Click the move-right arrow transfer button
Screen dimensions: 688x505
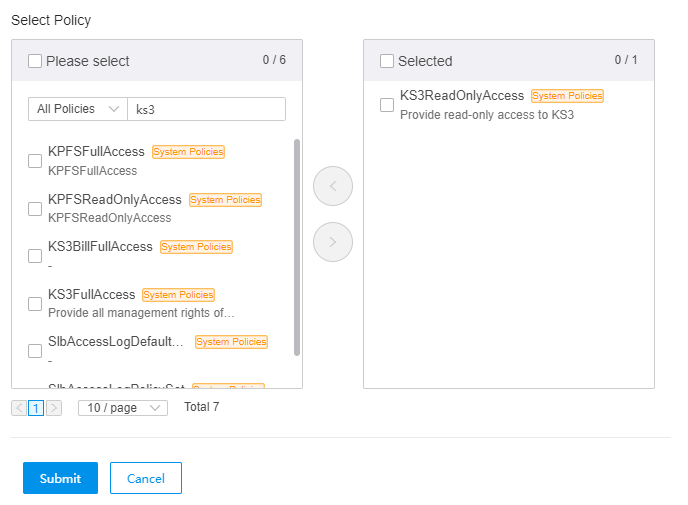(333, 242)
